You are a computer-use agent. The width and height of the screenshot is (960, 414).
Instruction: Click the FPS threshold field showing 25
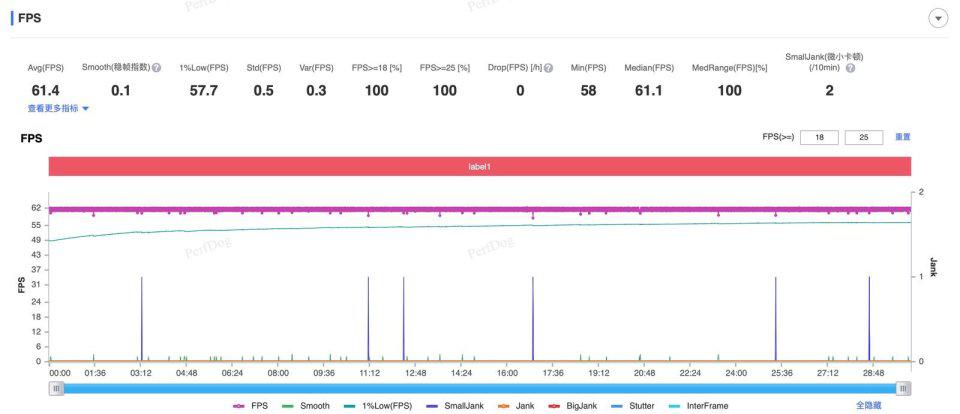click(x=864, y=137)
